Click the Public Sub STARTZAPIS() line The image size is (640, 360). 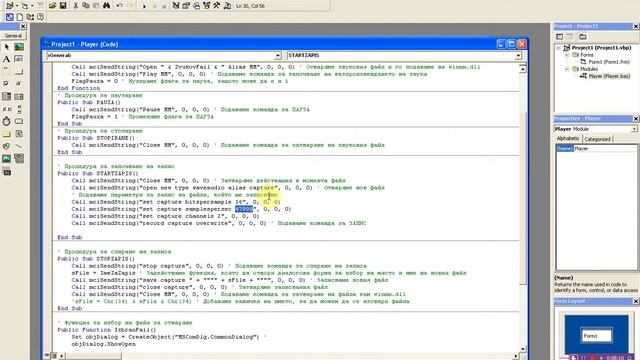[x=98, y=173]
